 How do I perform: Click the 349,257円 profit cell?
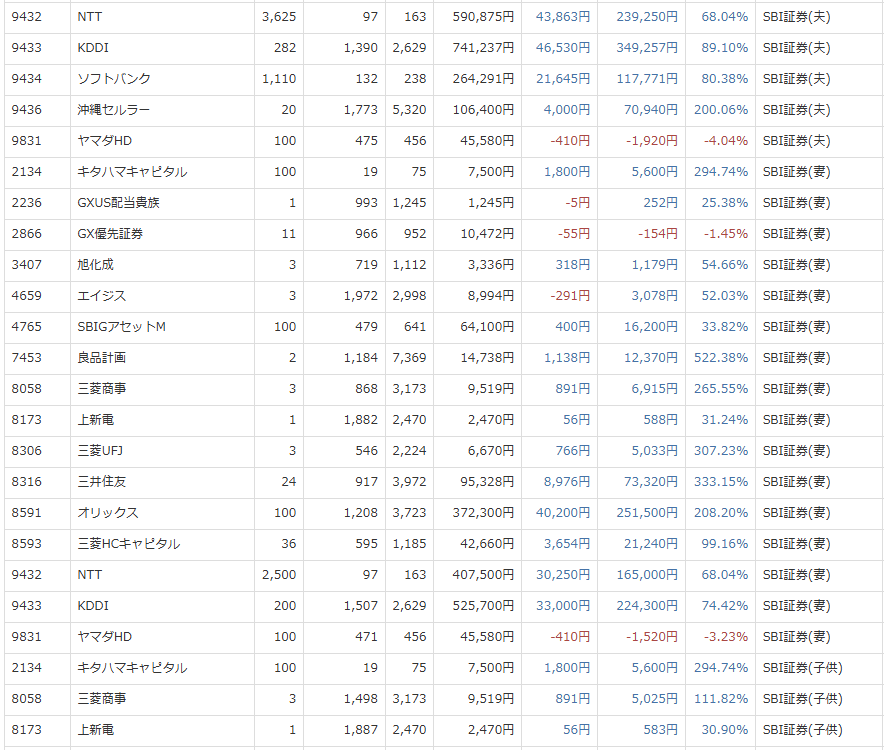click(x=647, y=48)
